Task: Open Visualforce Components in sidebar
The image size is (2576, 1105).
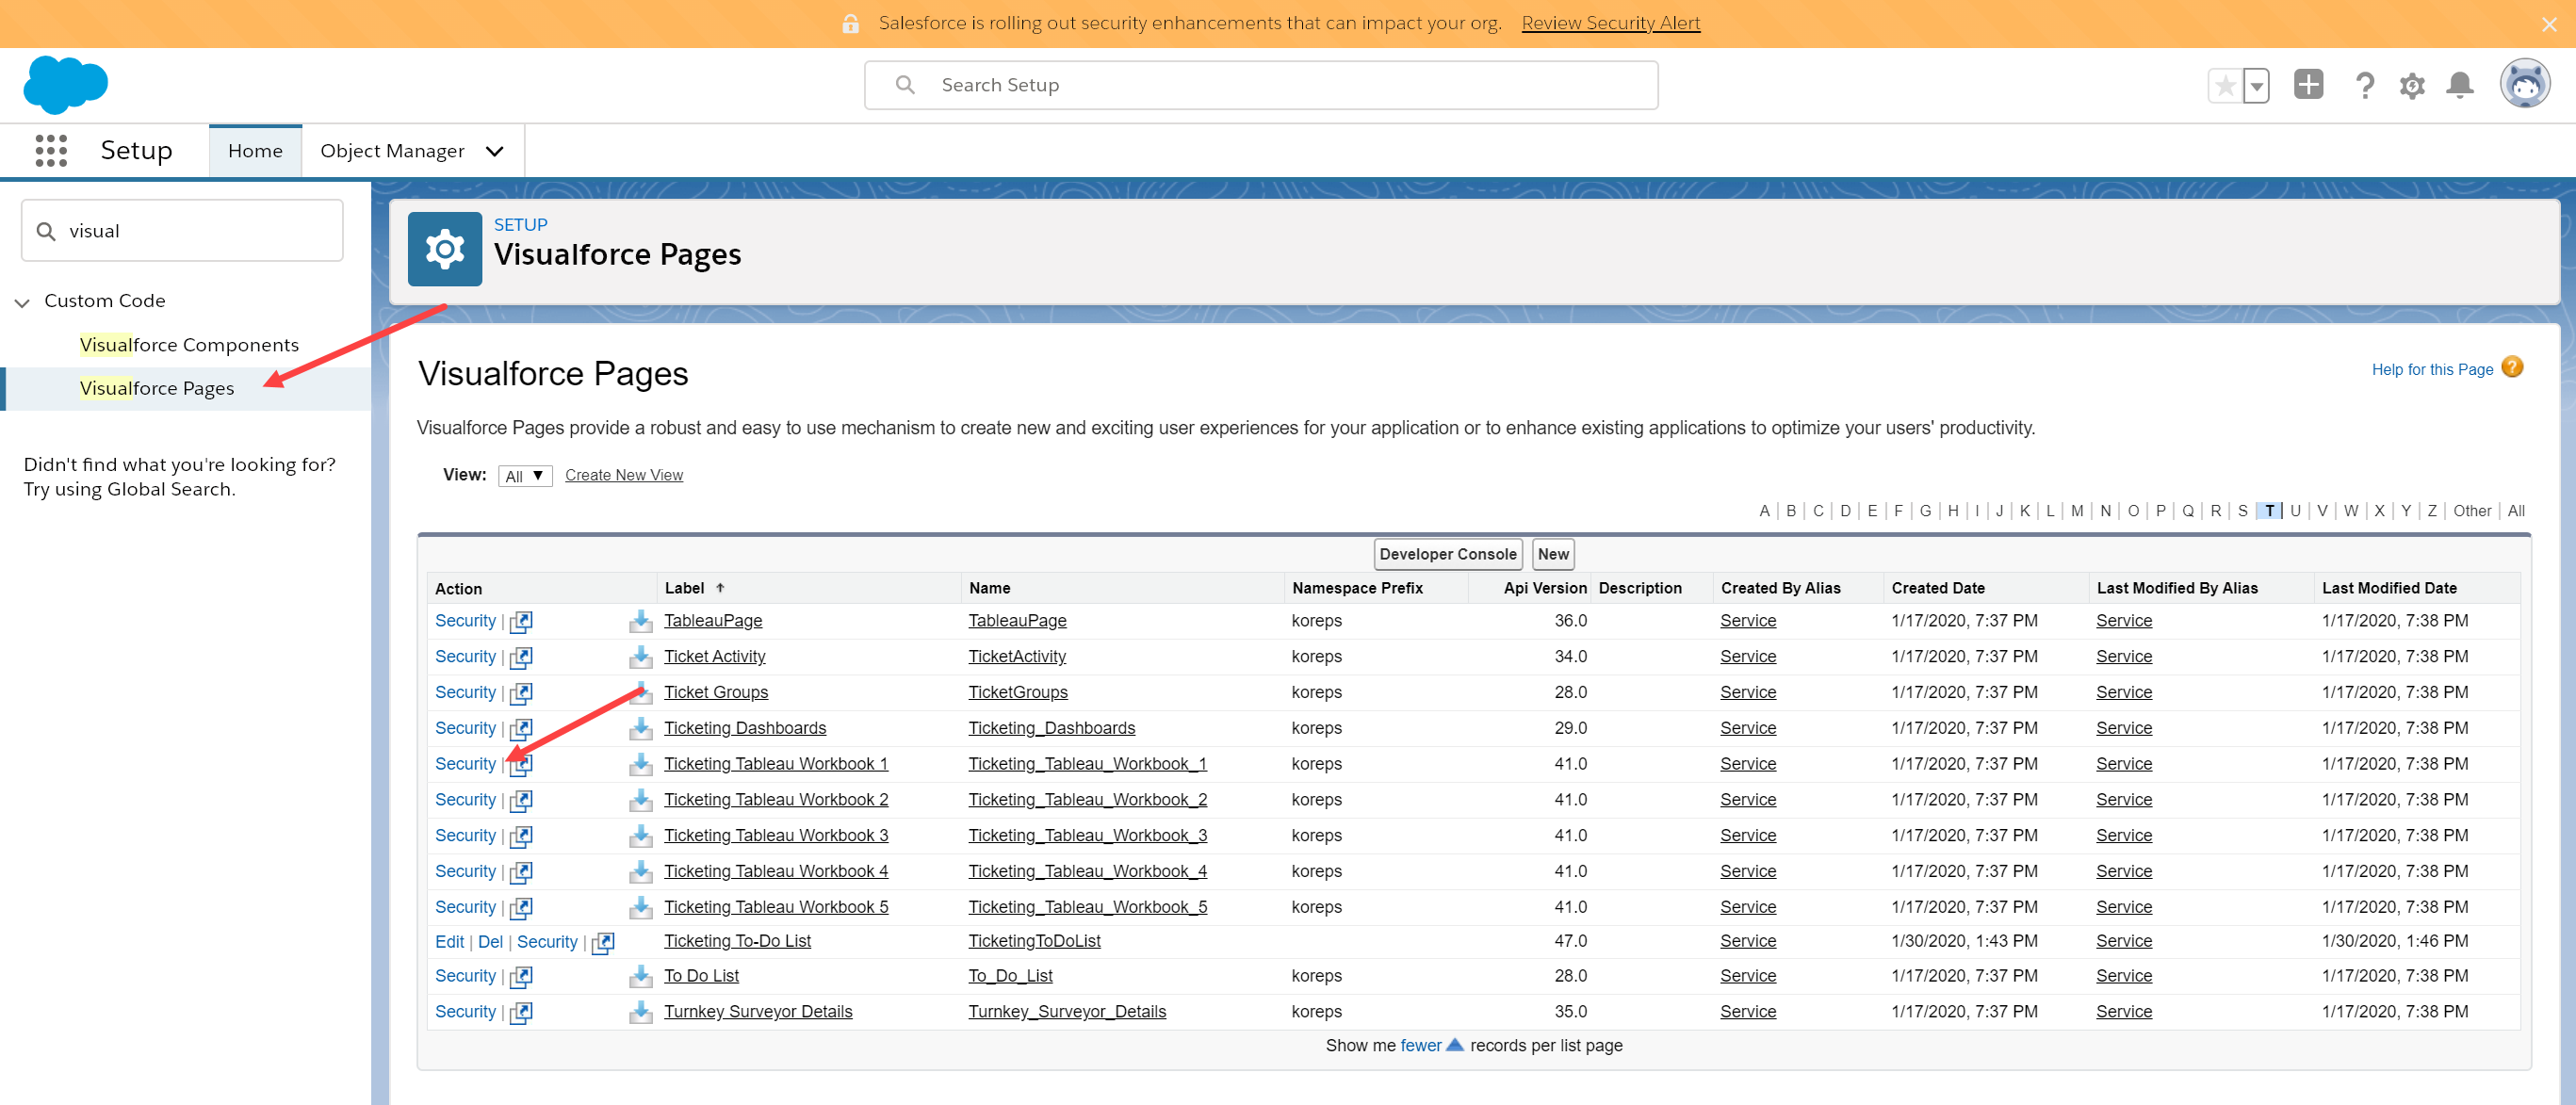Action: [189, 345]
